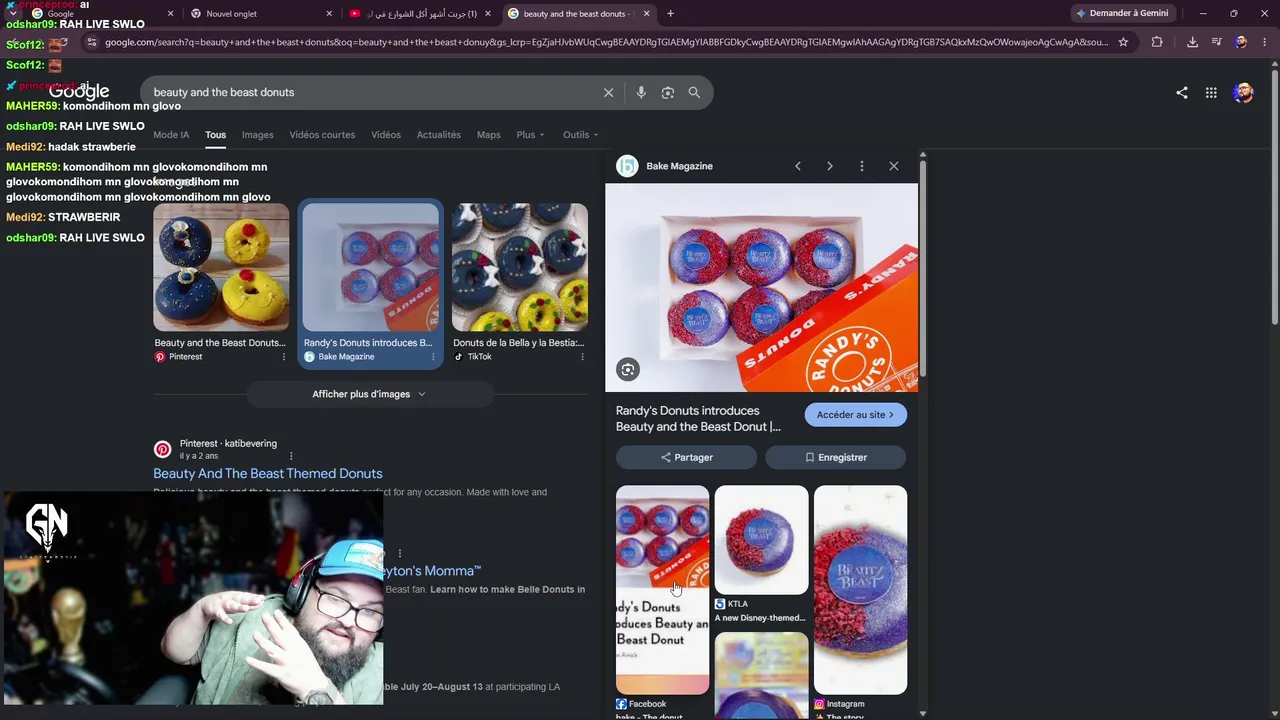
Task: Open the Pinterest donuts image thumbnail
Action: (x=221, y=267)
